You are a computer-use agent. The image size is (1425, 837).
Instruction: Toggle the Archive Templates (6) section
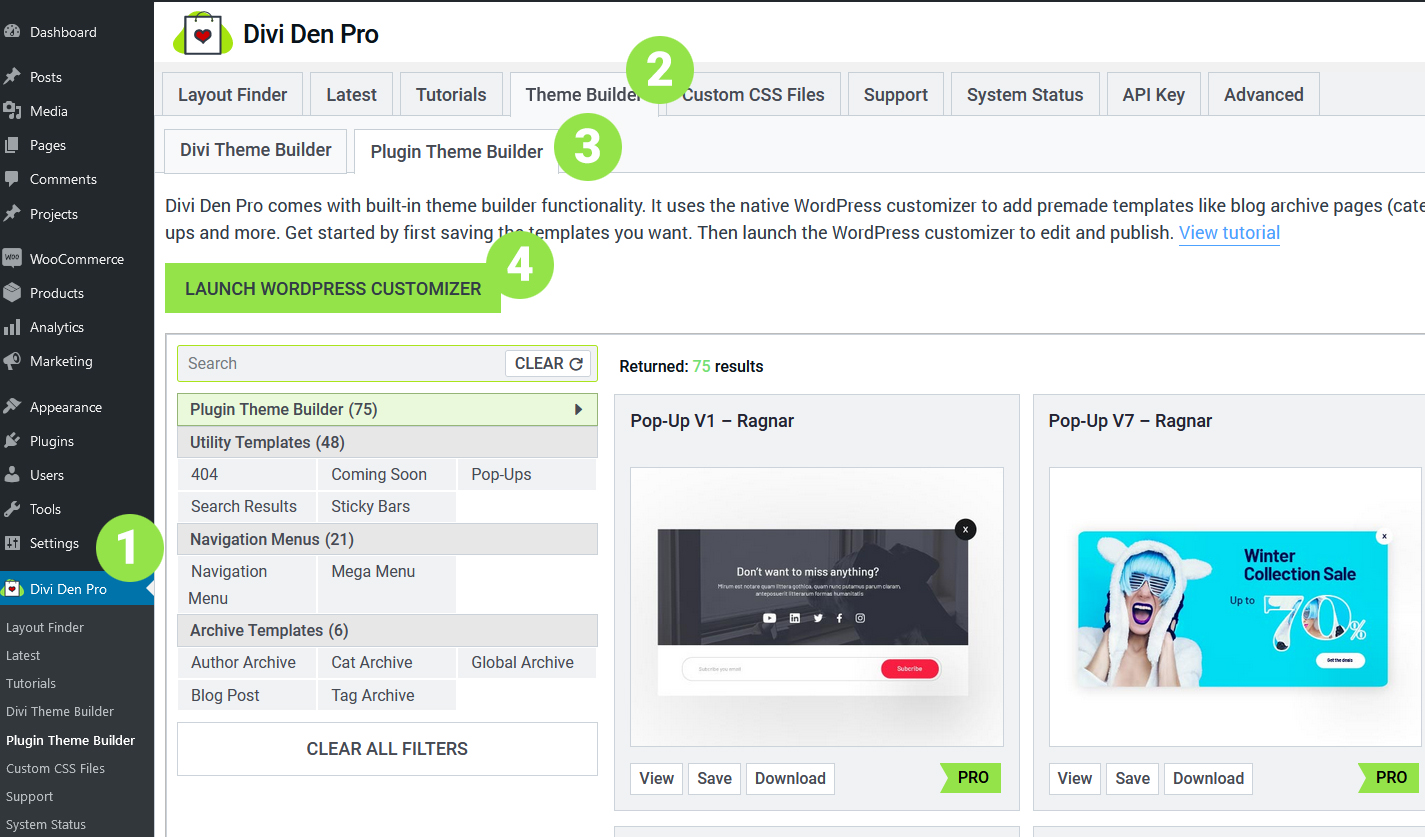(387, 630)
